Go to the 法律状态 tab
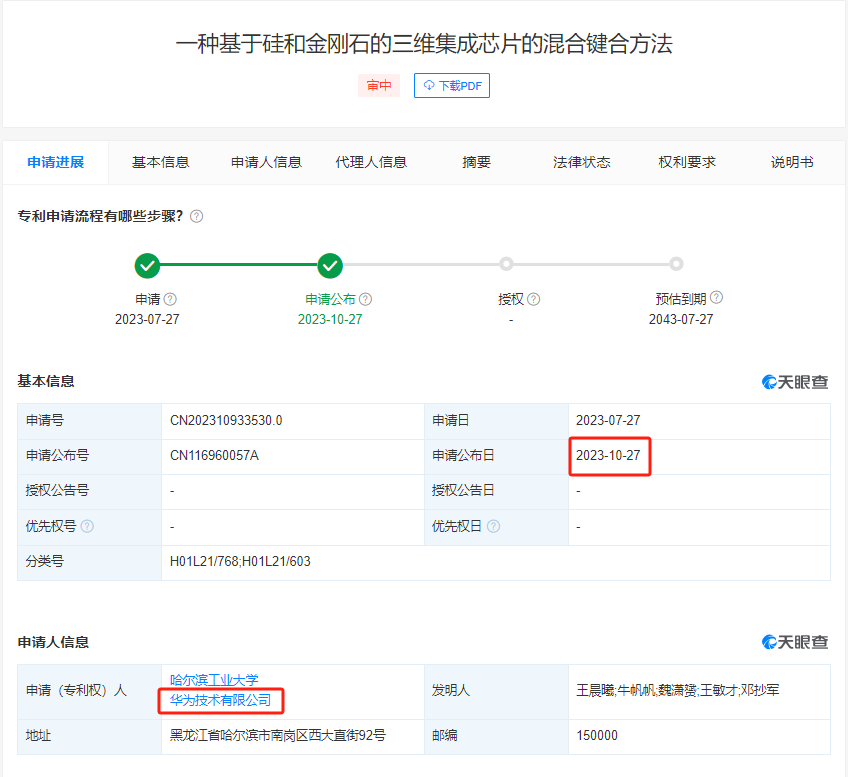This screenshot has width=848, height=777. [x=582, y=162]
